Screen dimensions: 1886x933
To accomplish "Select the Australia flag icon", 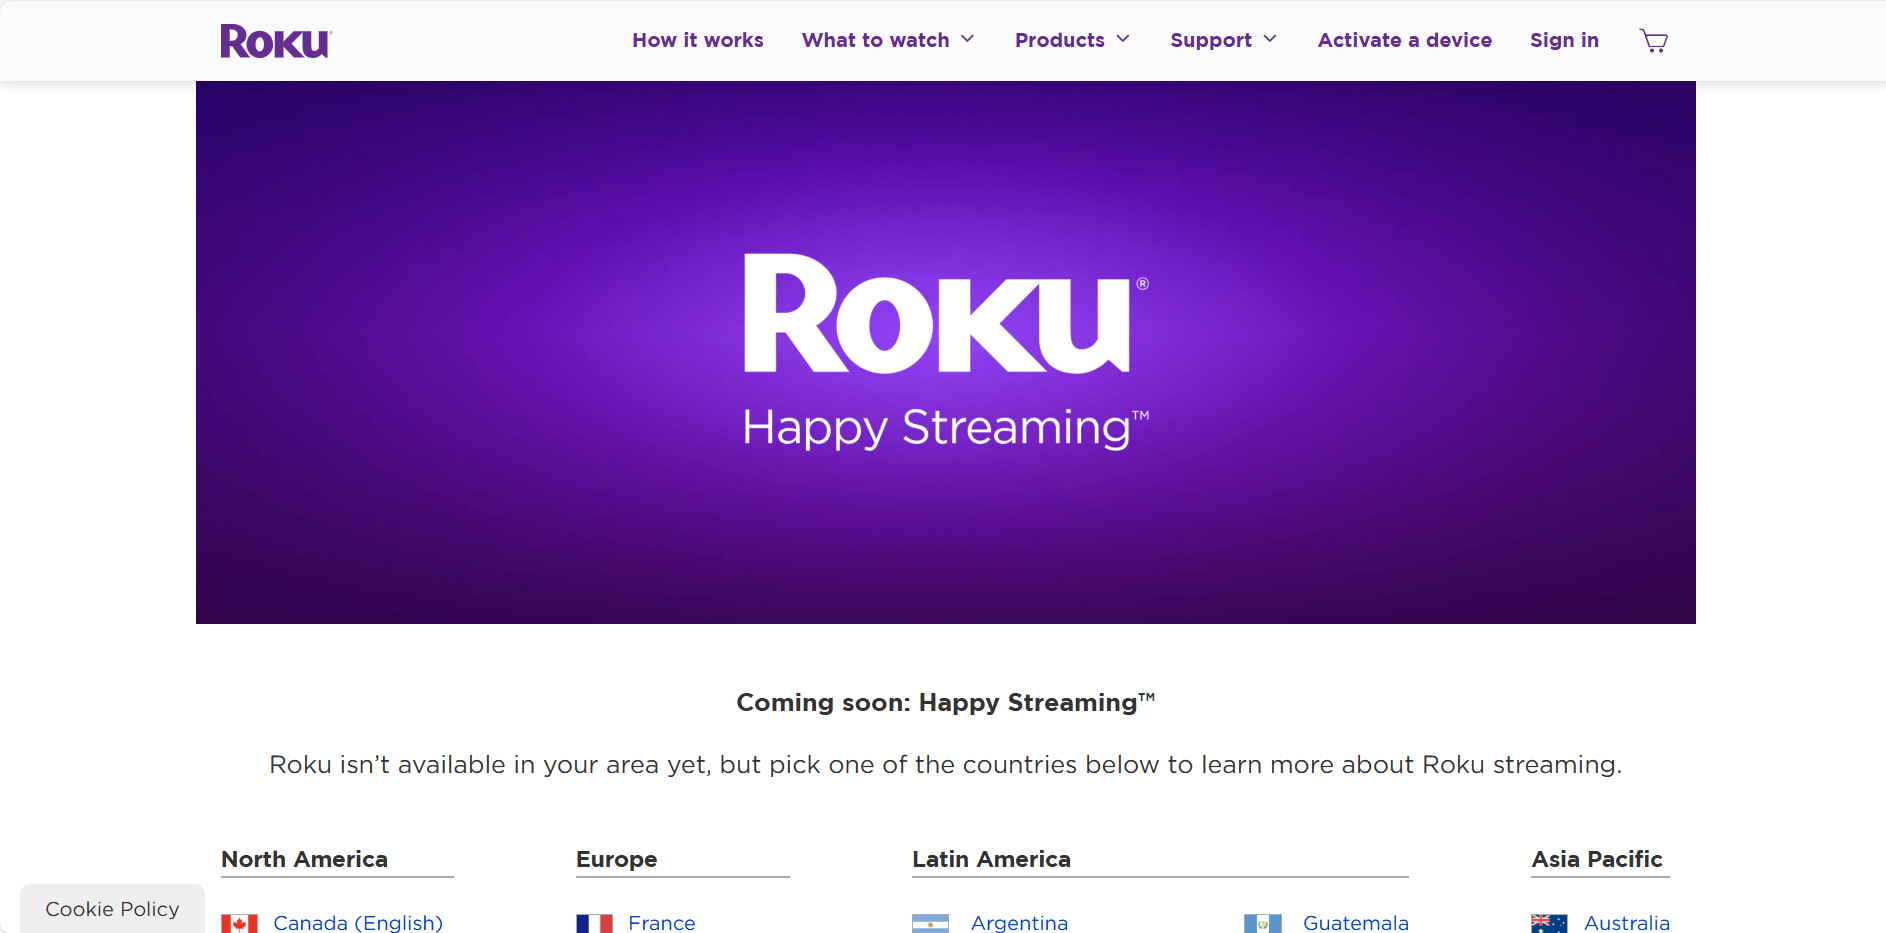I will tap(1549, 923).
